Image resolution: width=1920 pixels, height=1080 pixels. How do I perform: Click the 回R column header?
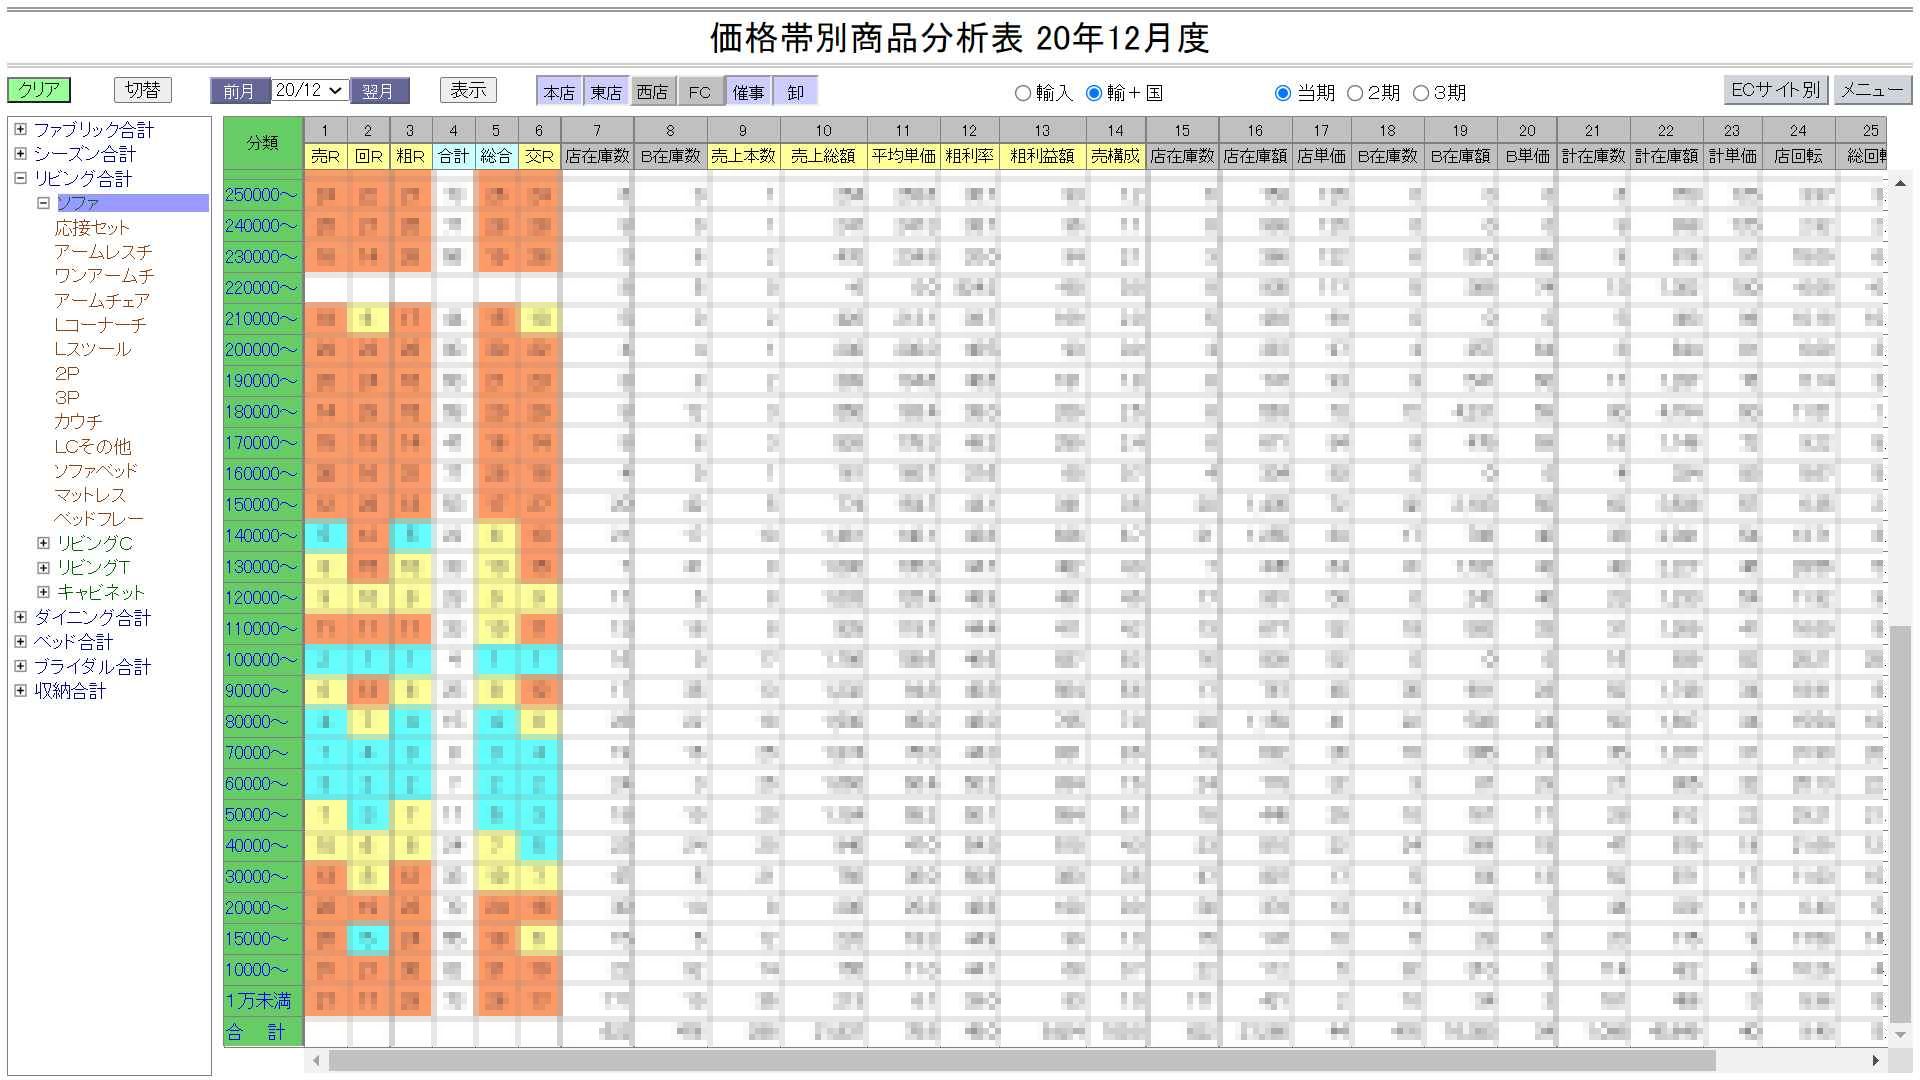(x=368, y=156)
